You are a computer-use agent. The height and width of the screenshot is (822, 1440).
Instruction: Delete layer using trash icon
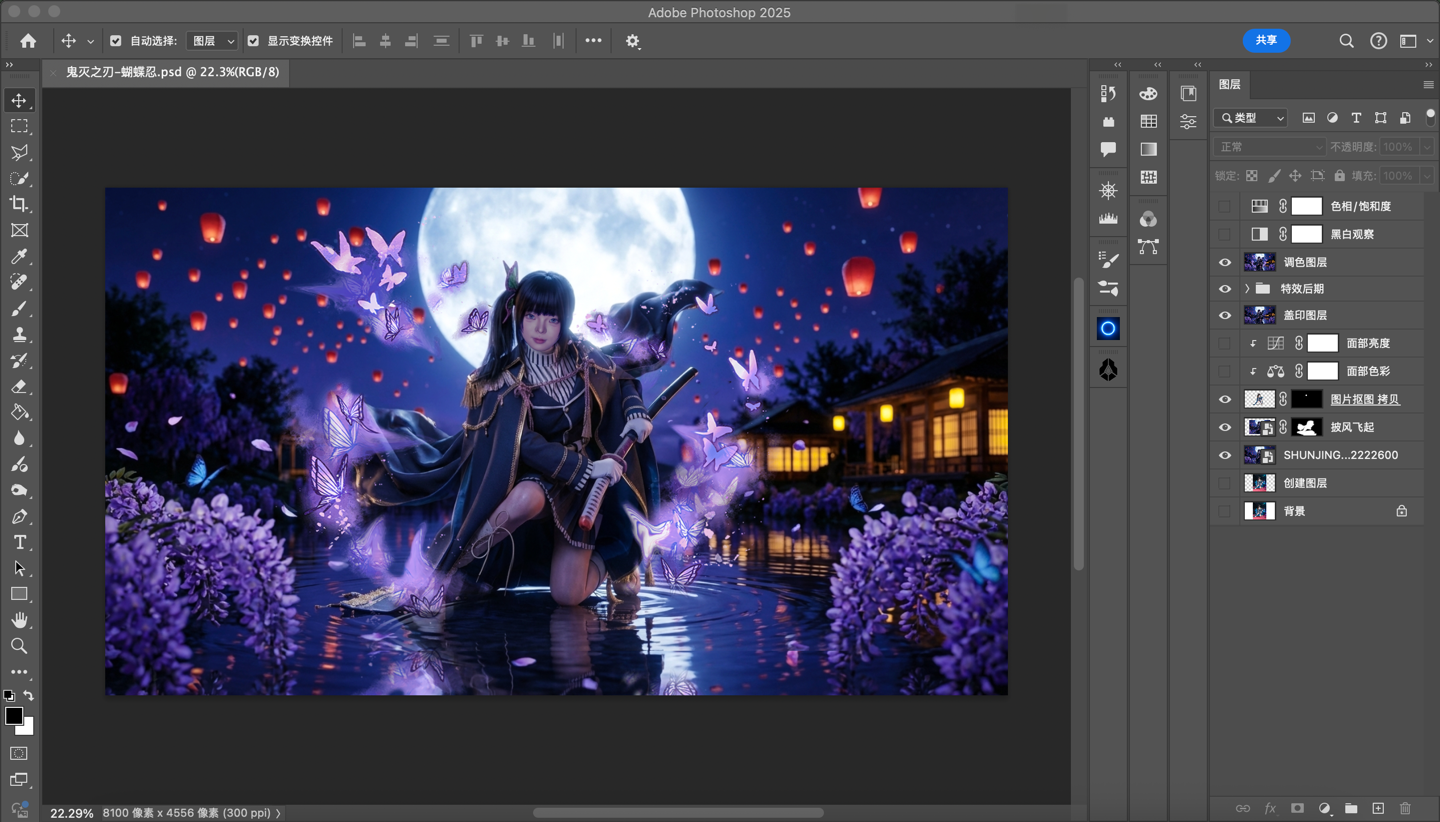click(x=1405, y=808)
